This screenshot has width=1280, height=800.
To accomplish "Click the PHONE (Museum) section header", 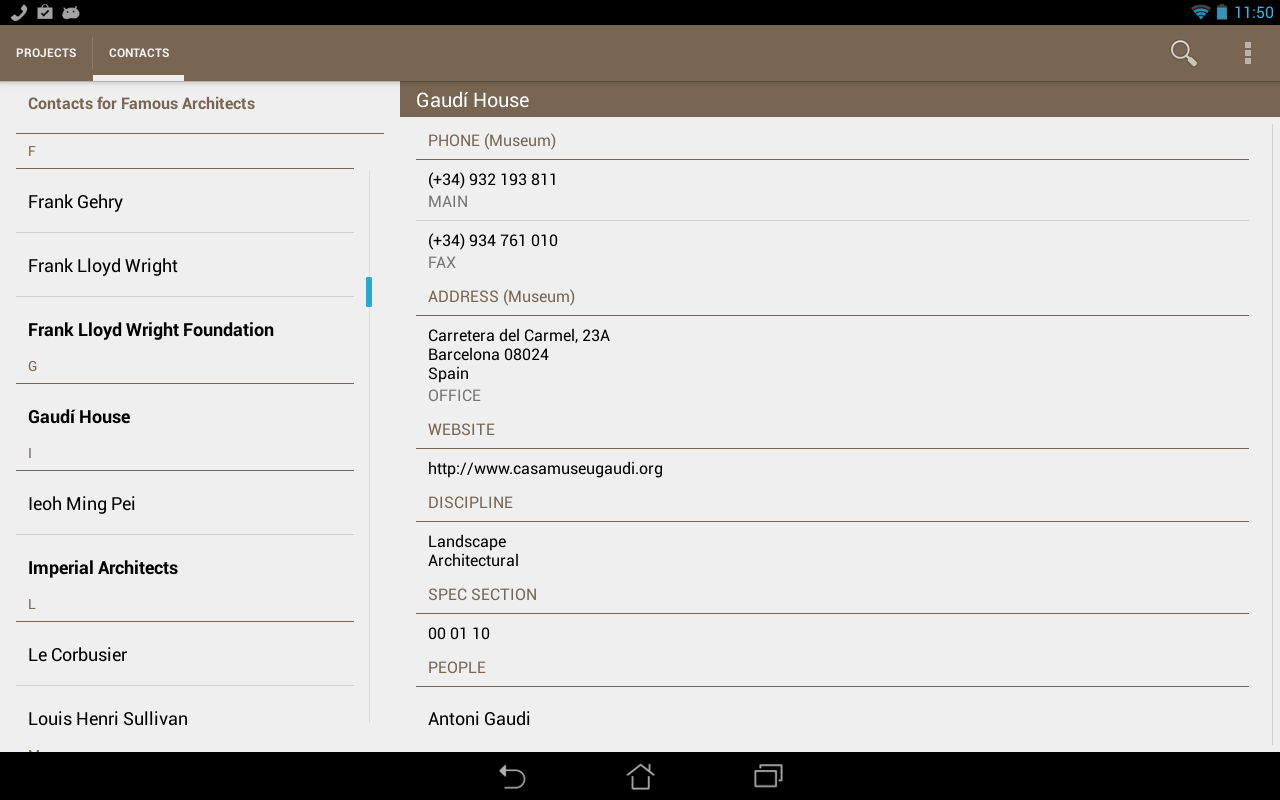I will 492,141.
